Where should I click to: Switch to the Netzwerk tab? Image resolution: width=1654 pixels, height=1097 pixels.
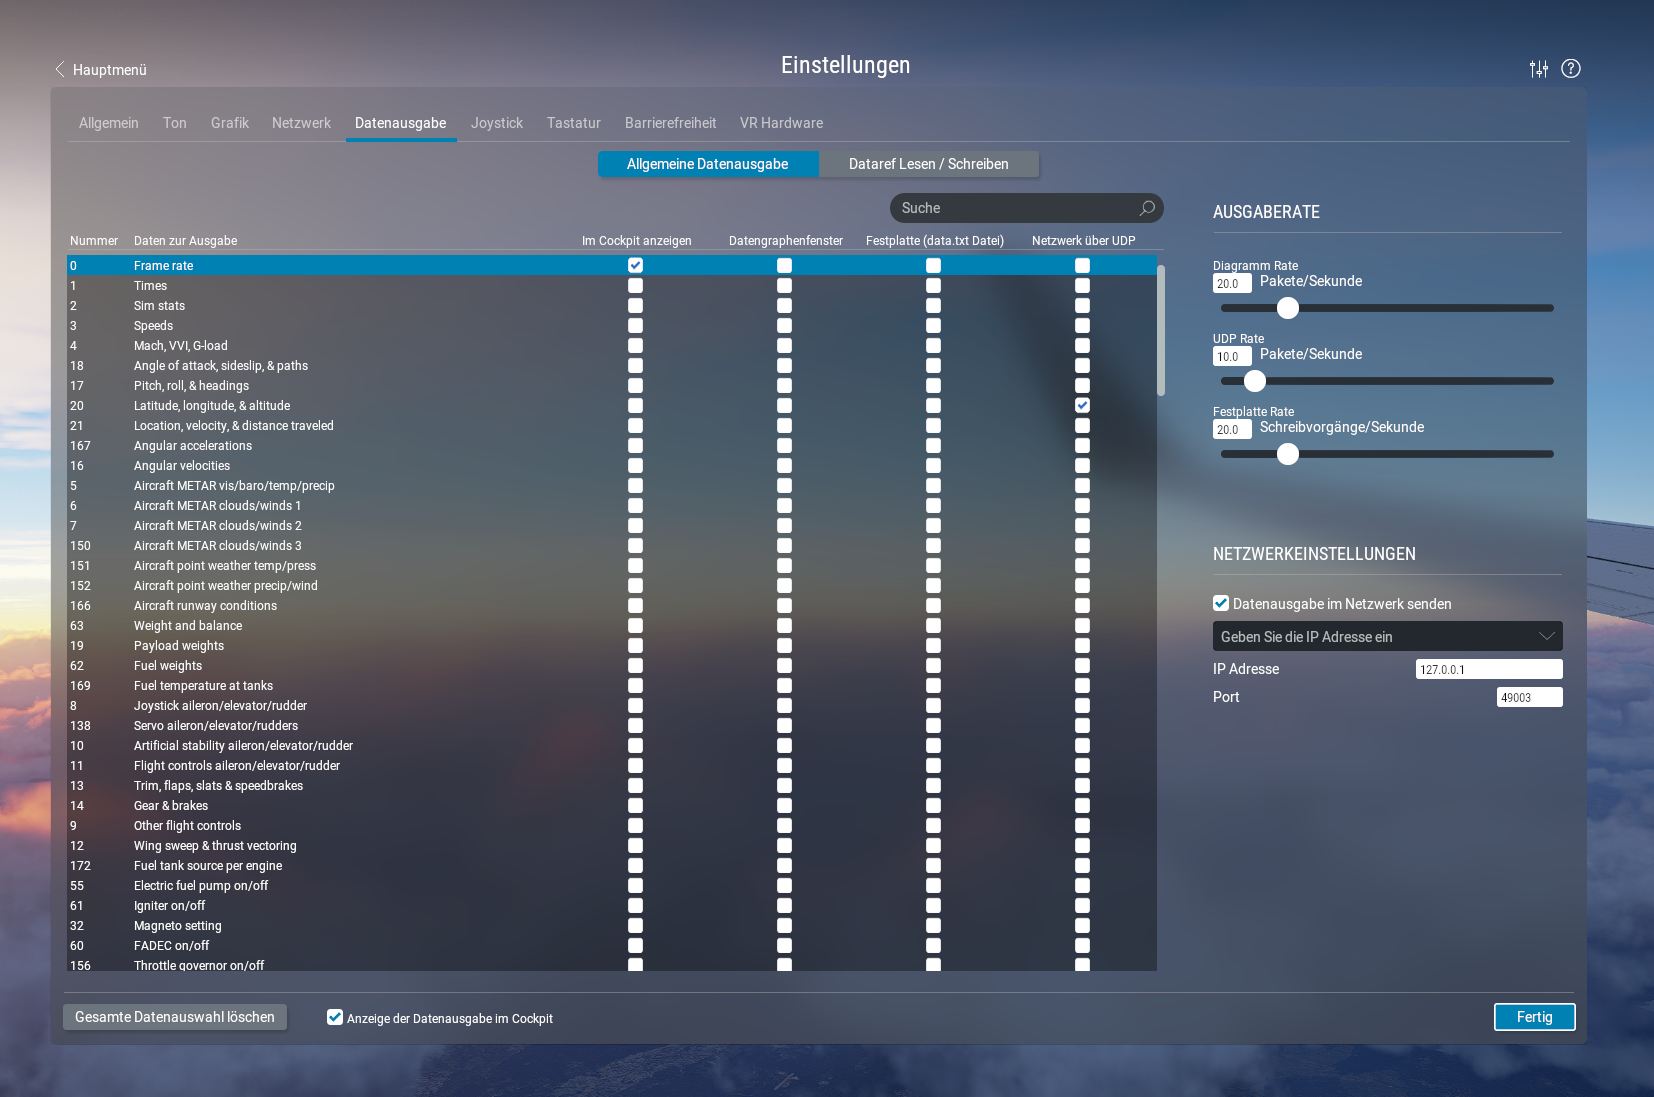pyautogui.click(x=301, y=123)
